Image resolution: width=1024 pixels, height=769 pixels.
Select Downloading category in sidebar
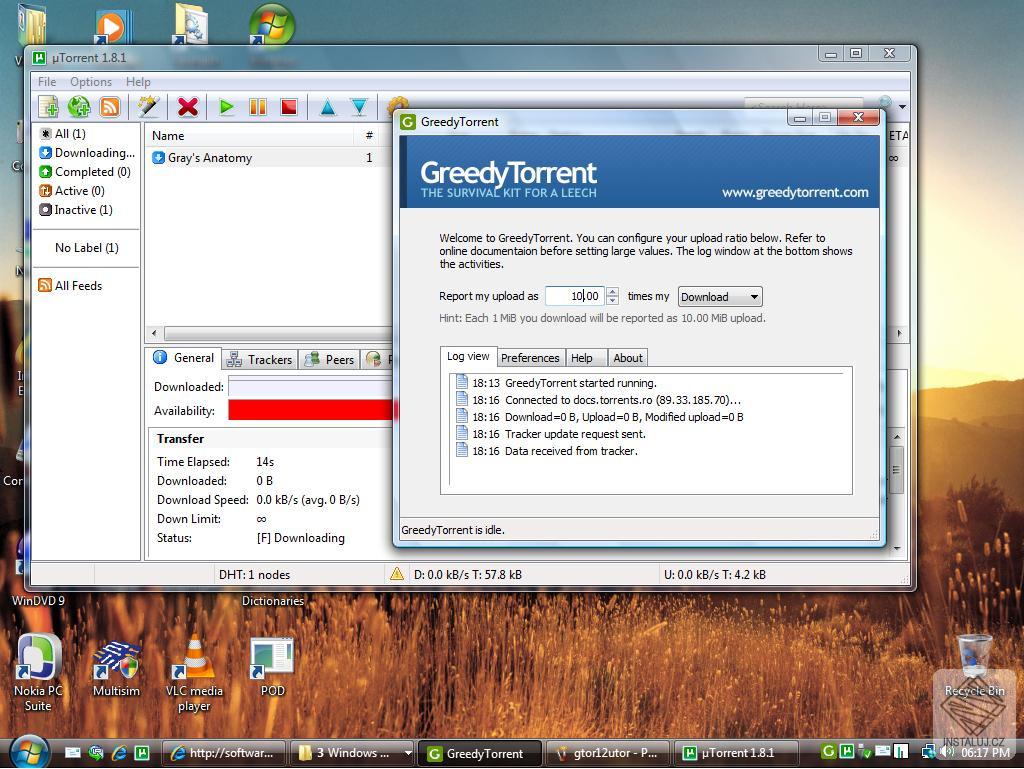(x=87, y=152)
